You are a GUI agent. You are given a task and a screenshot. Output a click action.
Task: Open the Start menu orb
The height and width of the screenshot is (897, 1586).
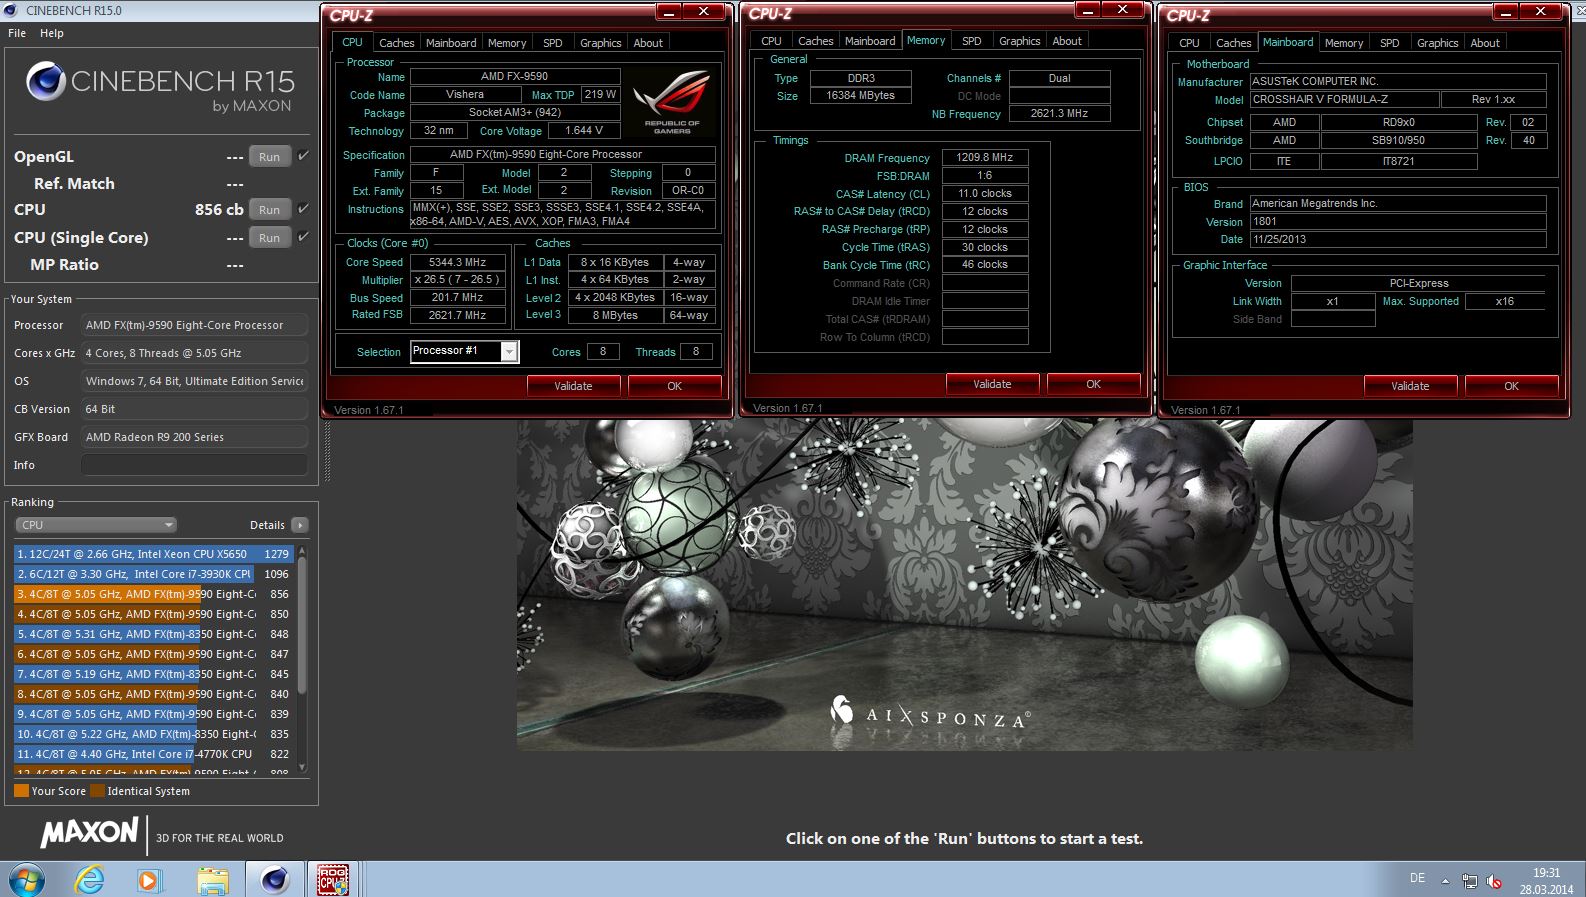pyautogui.click(x=26, y=880)
